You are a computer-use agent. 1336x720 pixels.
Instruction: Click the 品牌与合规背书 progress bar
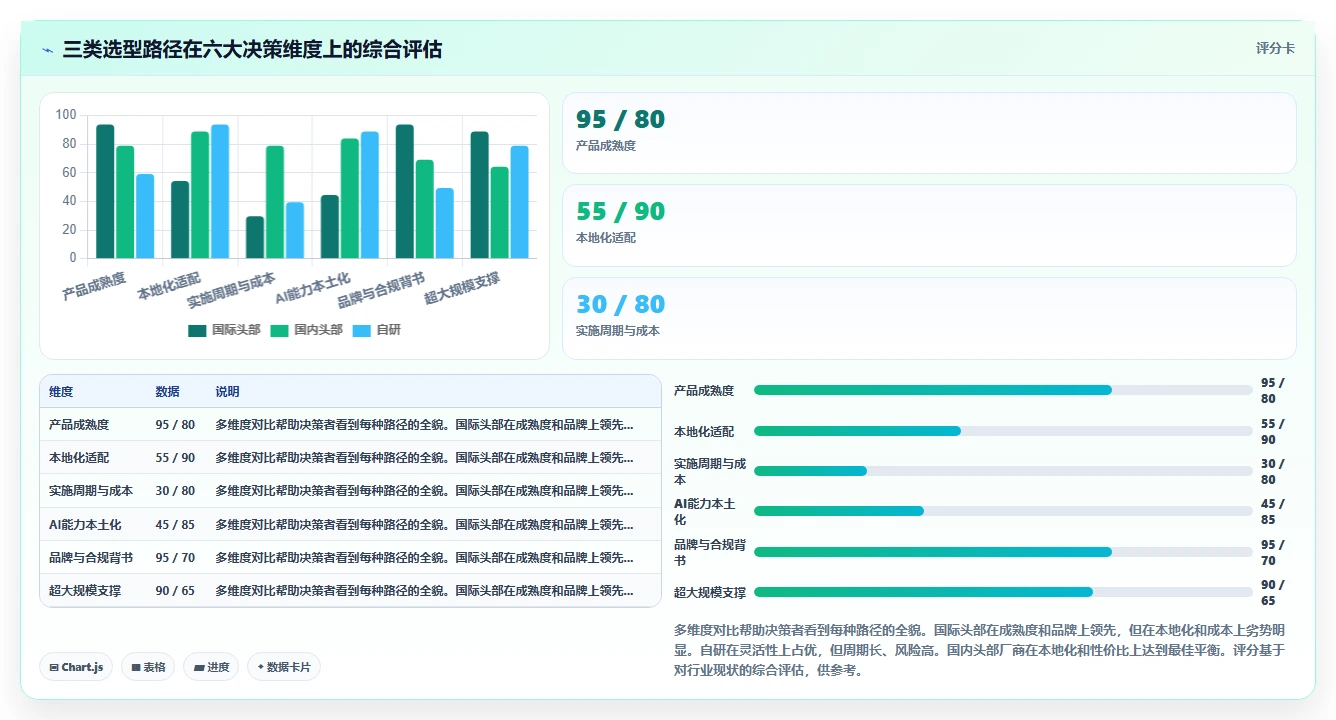point(1003,552)
